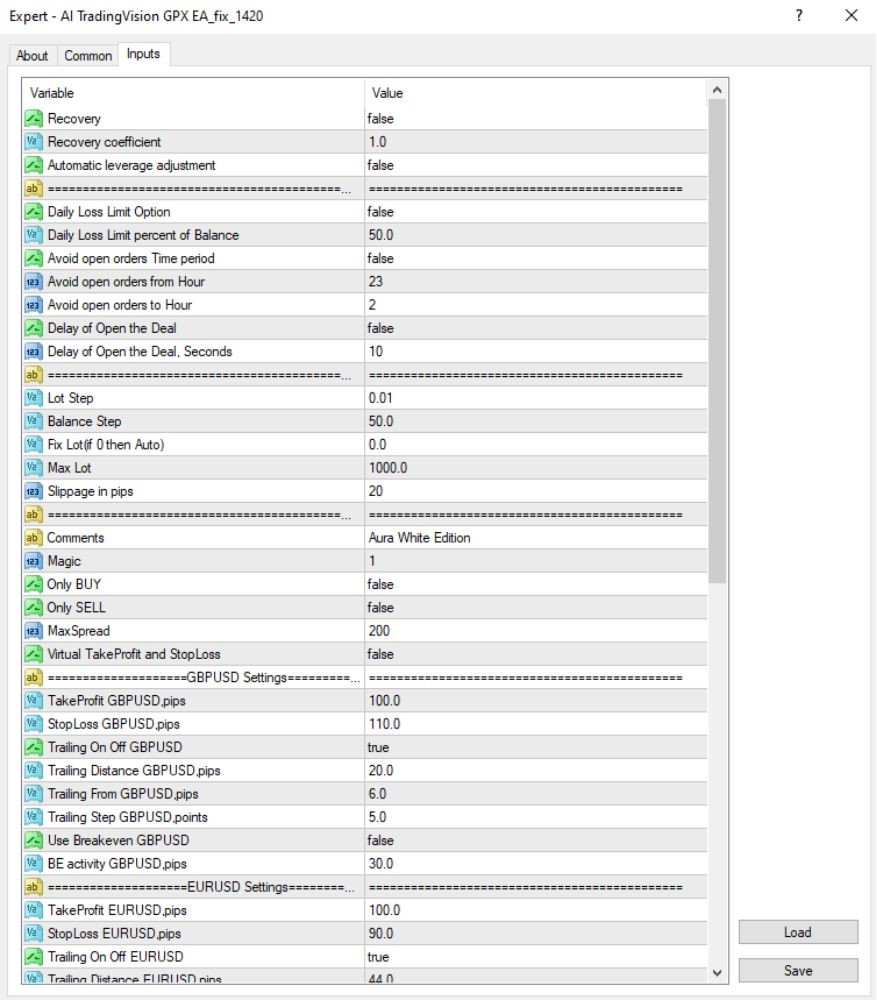Select the Only BUY false value
Screen dimensions: 877x1000
(536, 584)
